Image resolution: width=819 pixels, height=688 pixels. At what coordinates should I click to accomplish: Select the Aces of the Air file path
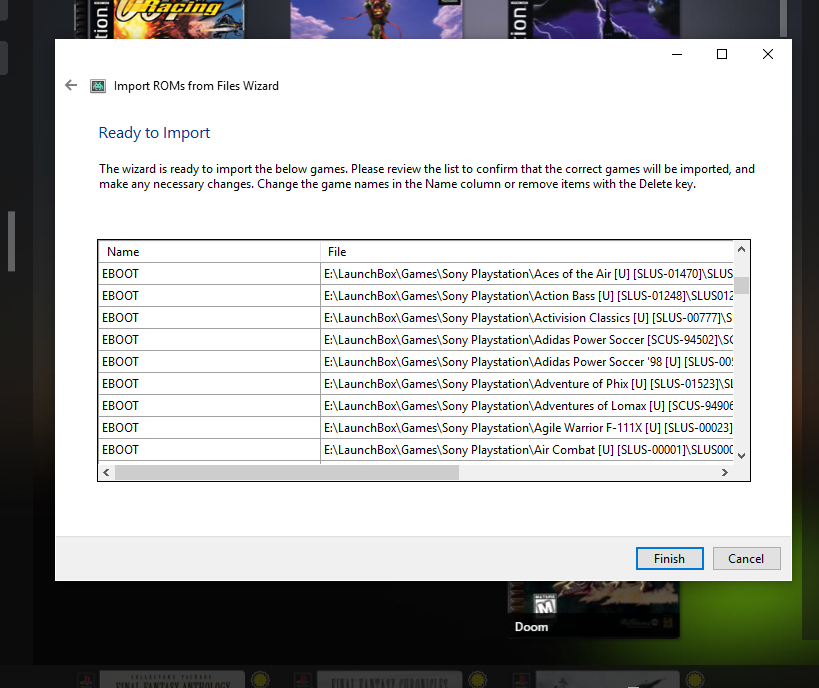pyautogui.click(x=526, y=274)
